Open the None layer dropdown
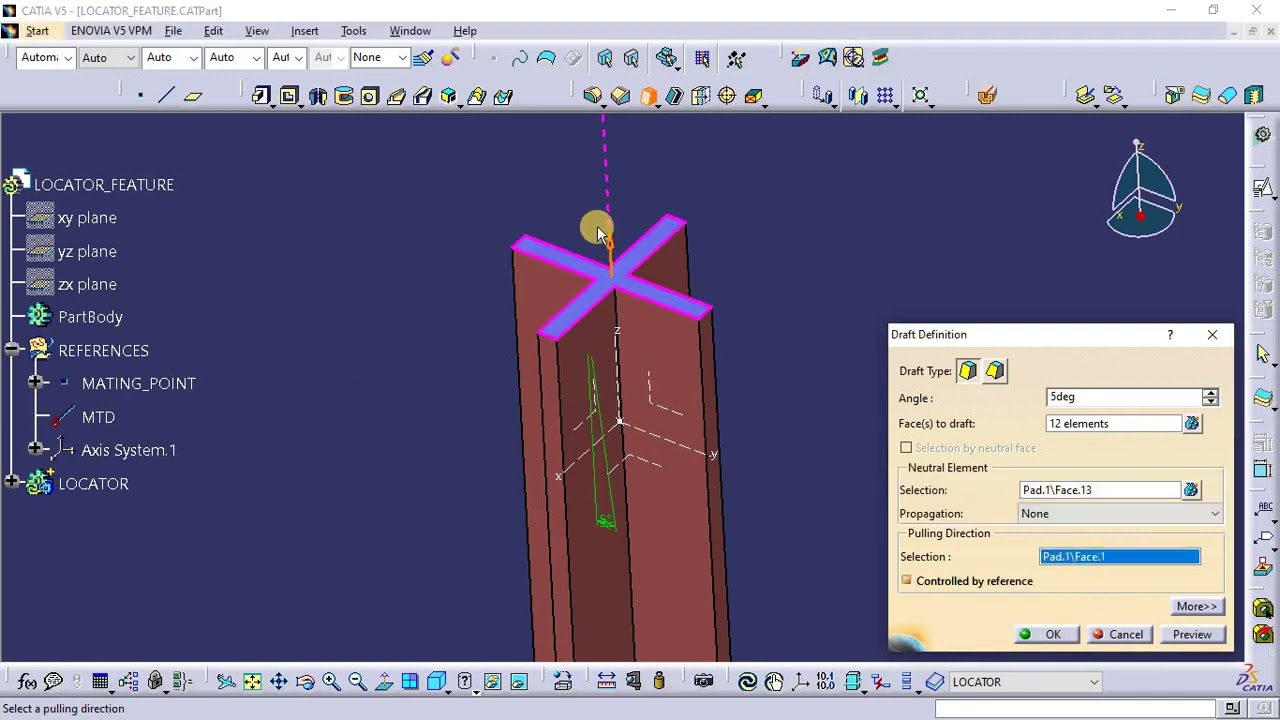The image size is (1280, 720). [380, 58]
